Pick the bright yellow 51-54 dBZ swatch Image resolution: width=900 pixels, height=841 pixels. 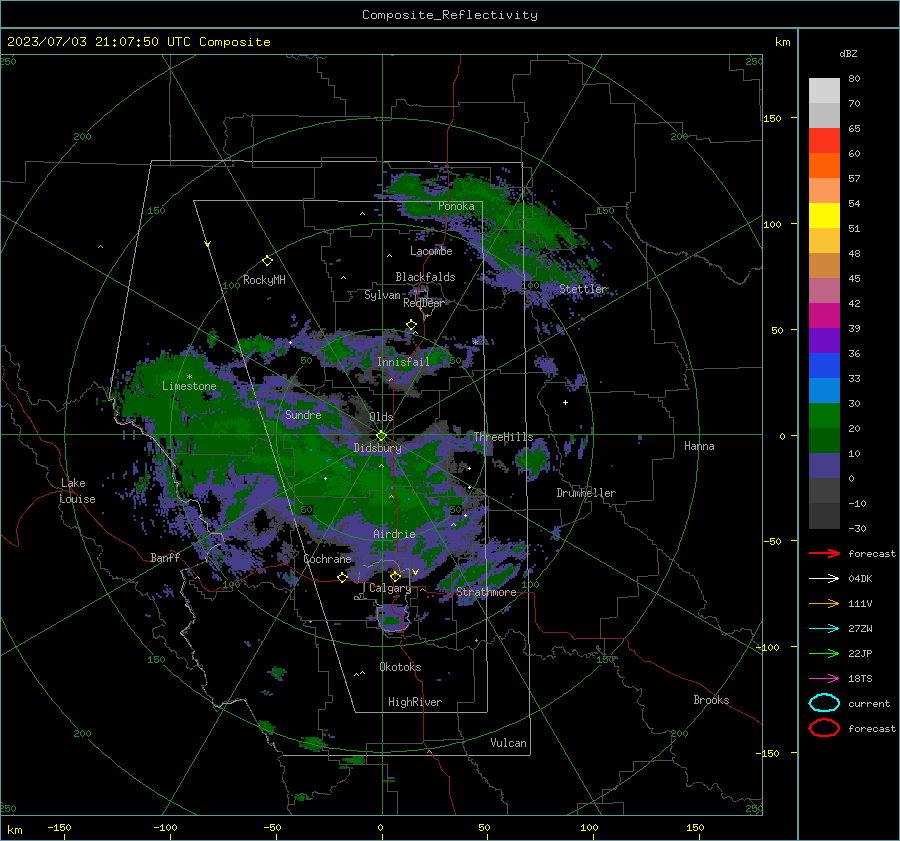pyautogui.click(x=824, y=216)
